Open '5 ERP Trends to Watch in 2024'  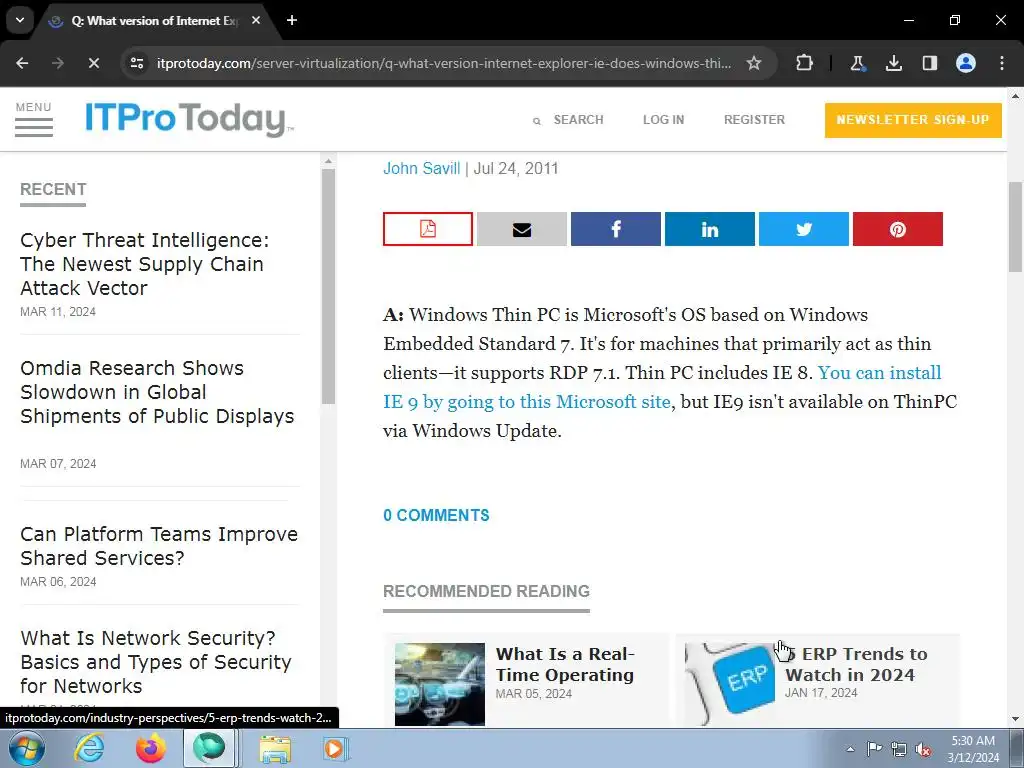(856, 664)
